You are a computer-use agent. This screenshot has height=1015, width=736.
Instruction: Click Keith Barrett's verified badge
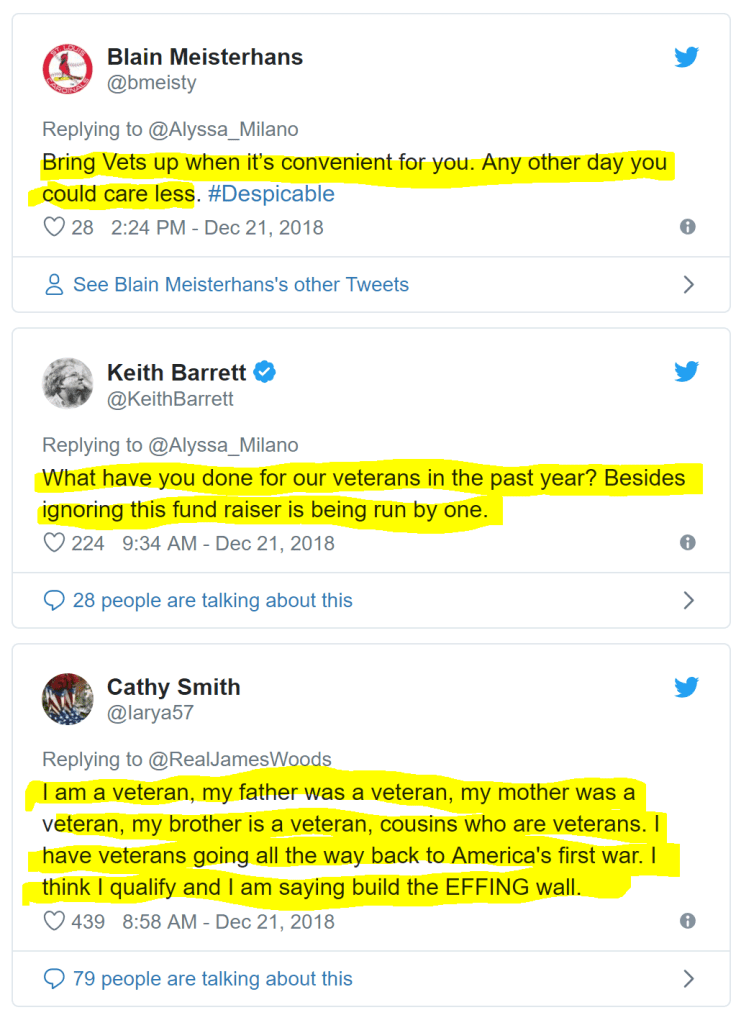click(x=265, y=373)
